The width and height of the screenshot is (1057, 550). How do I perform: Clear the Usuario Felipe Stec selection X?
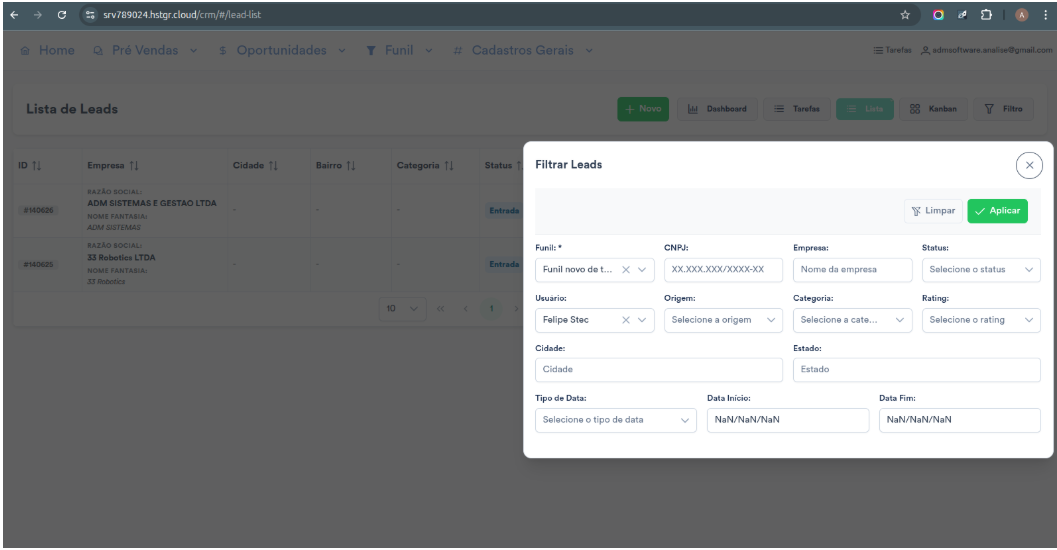[x=625, y=320]
